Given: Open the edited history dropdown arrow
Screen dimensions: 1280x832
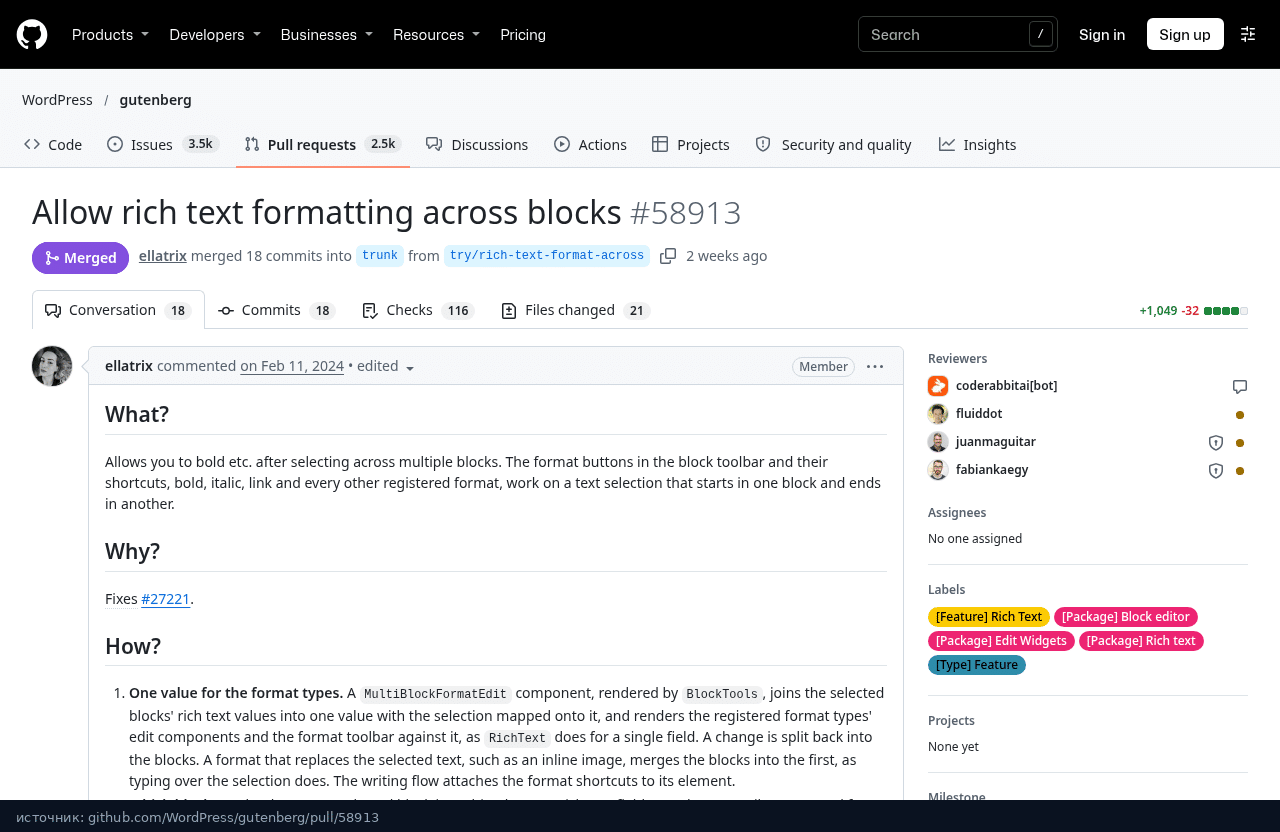Looking at the screenshot, I should pos(410,368).
